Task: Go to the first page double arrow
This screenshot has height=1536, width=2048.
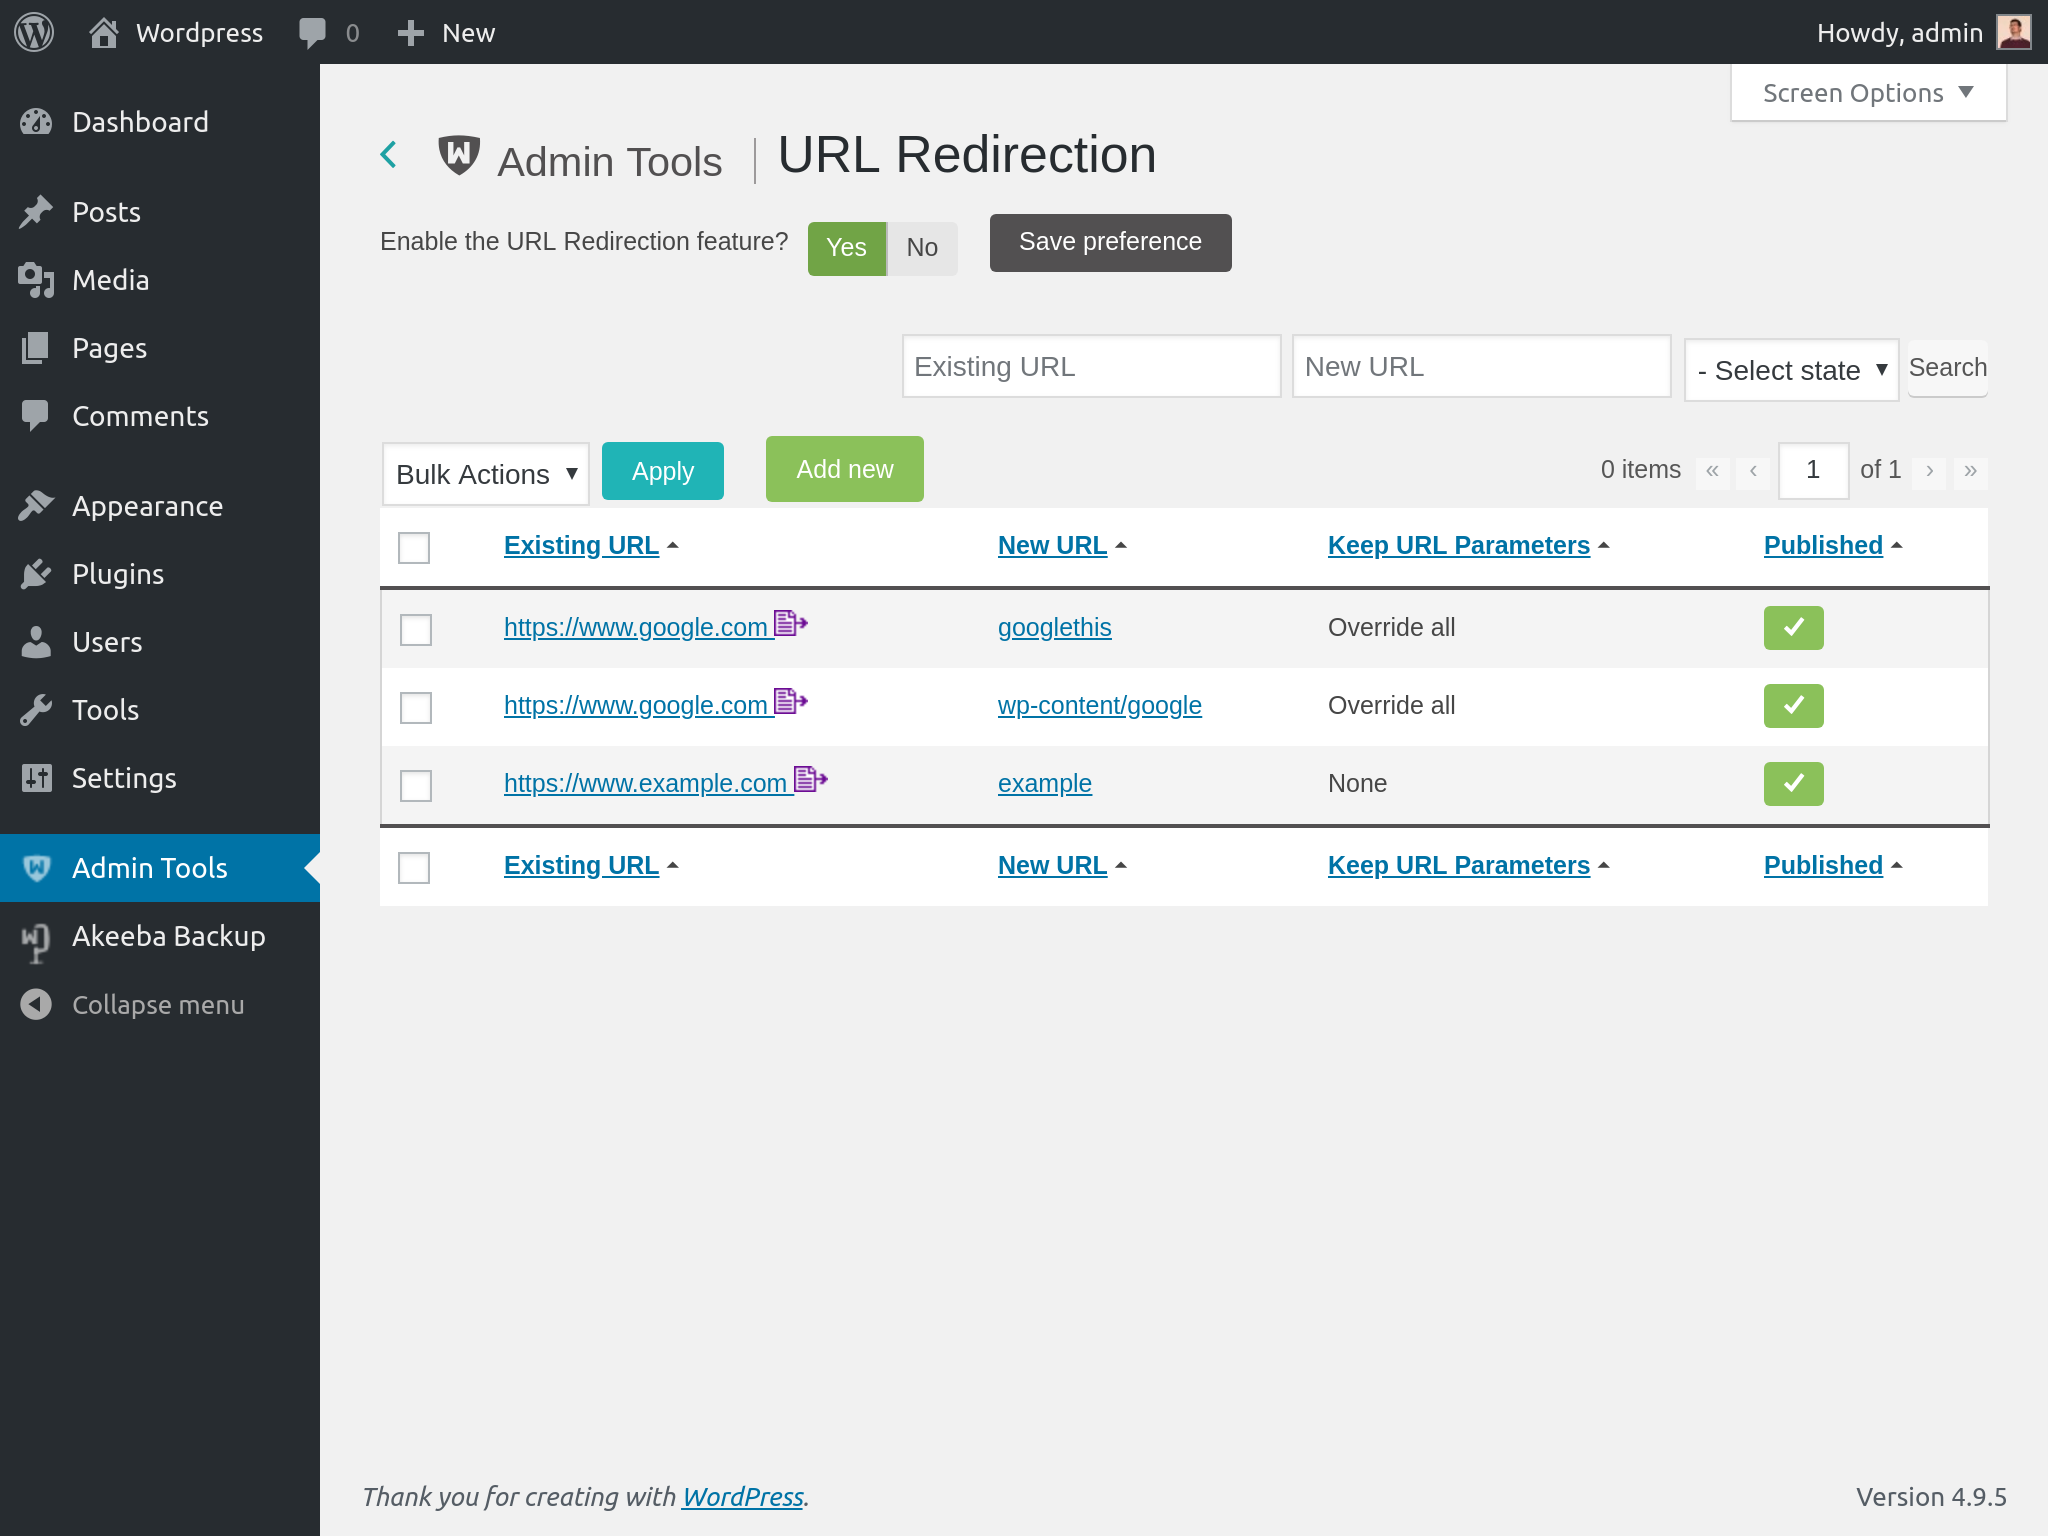Action: [1712, 471]
